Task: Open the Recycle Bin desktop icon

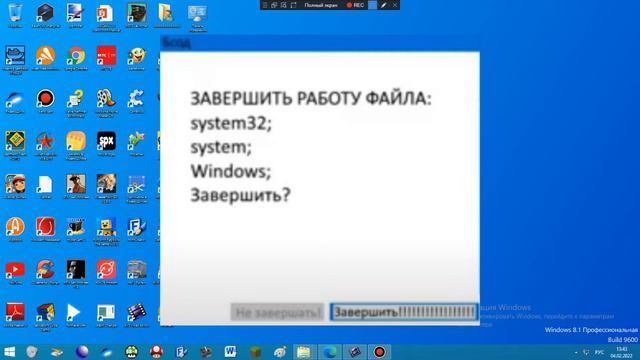Action: click(15, 13)
